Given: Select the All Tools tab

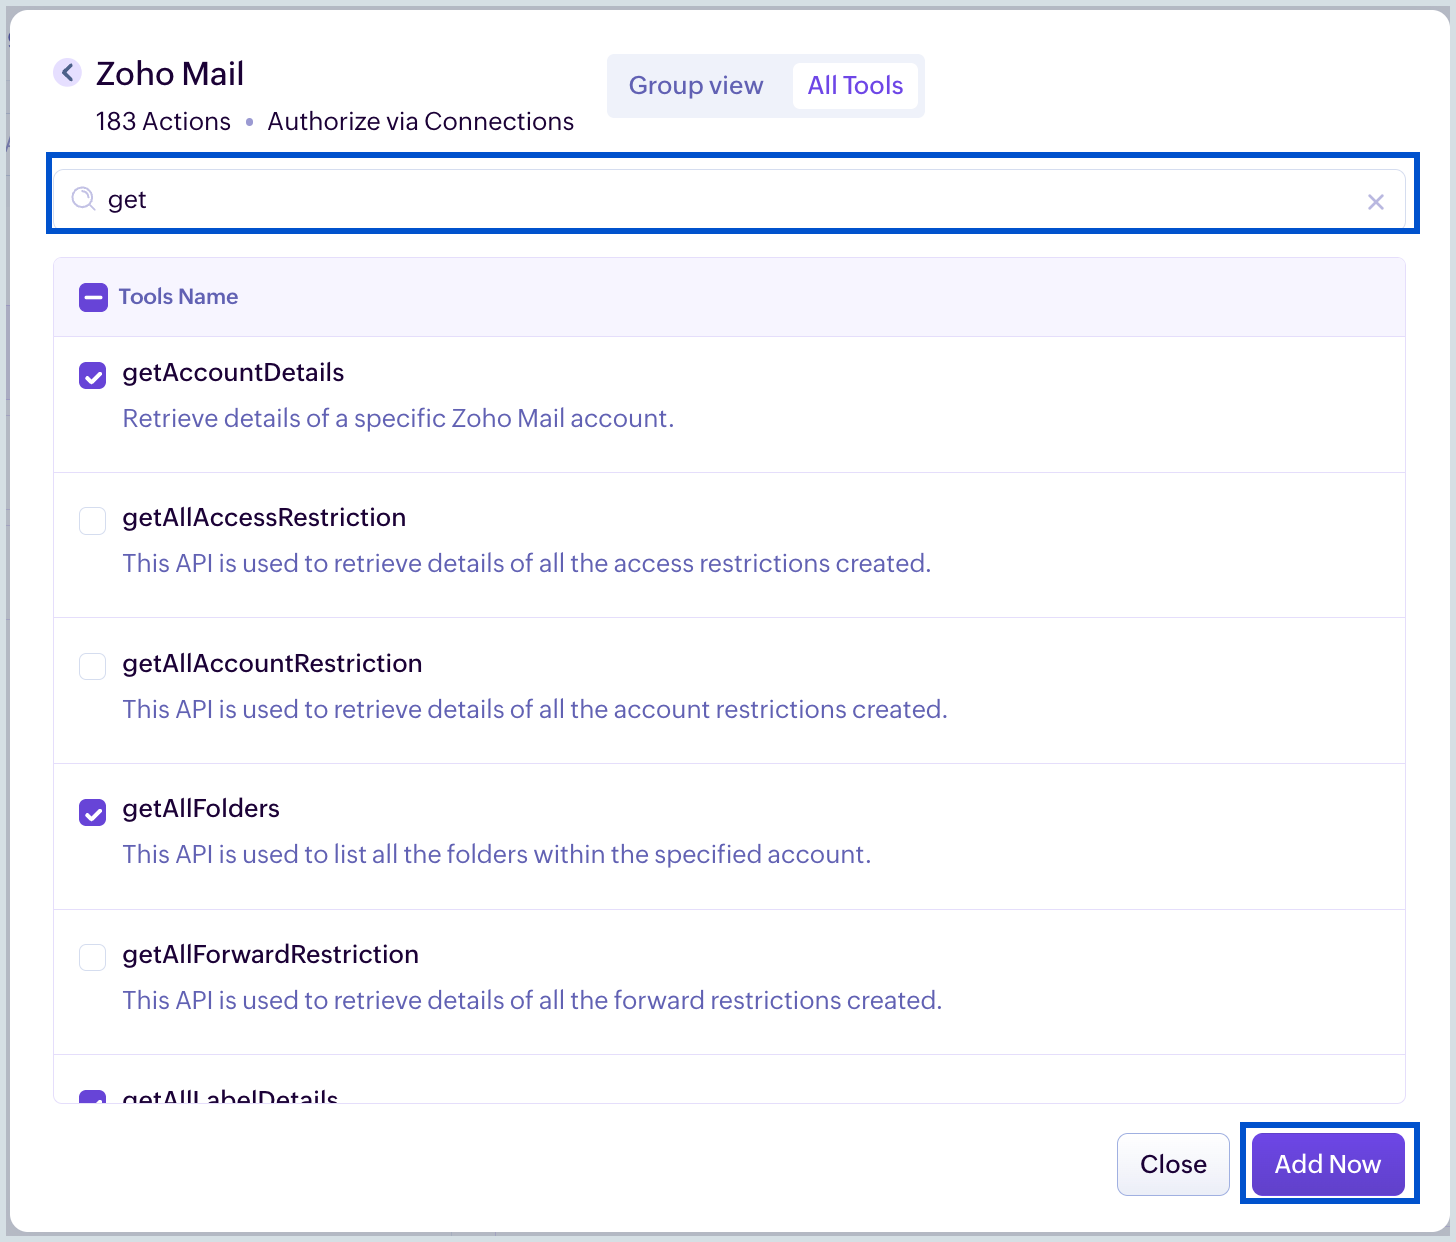Looking at the screenshot, I should click(855, 86).
